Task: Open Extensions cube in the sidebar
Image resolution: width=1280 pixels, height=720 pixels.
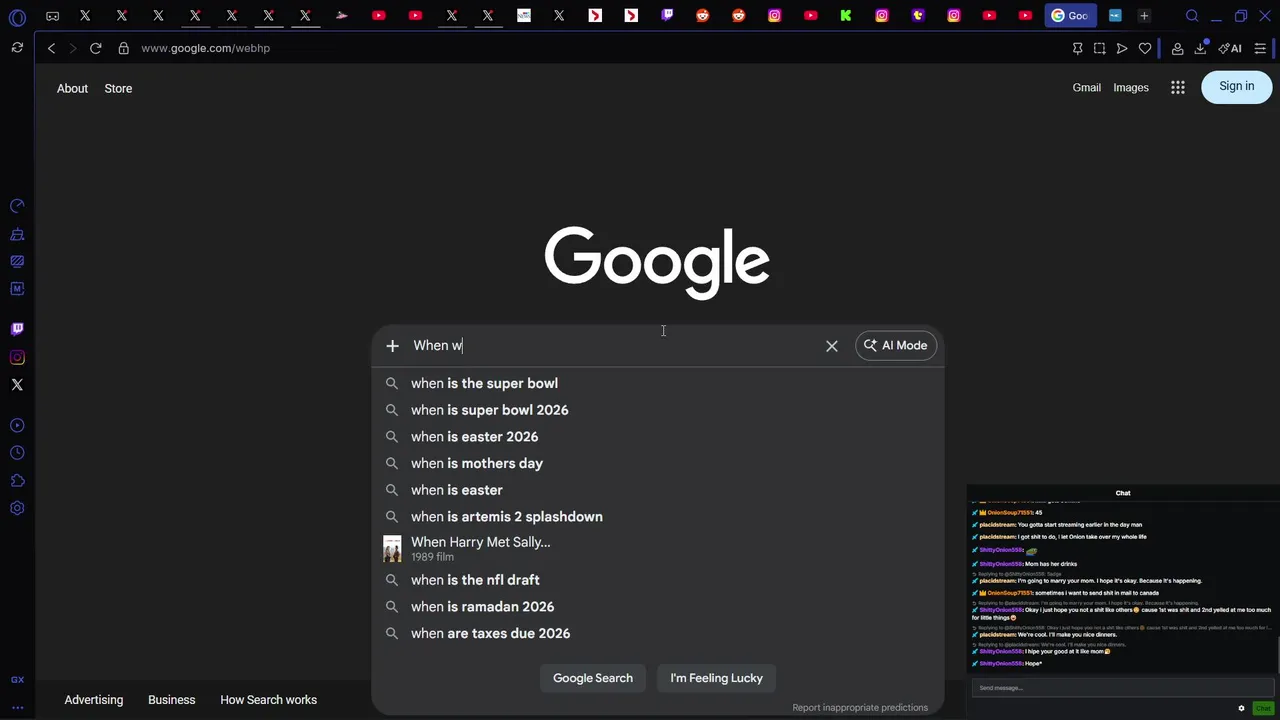Action: pos(17,481)
